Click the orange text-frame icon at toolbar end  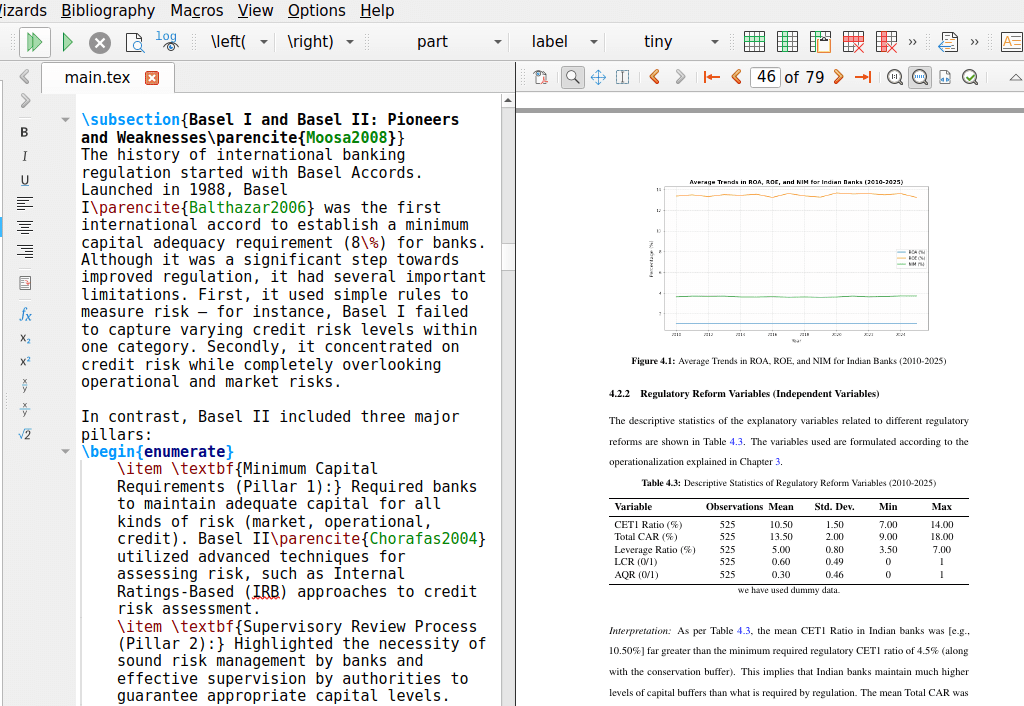(1012, 42)
